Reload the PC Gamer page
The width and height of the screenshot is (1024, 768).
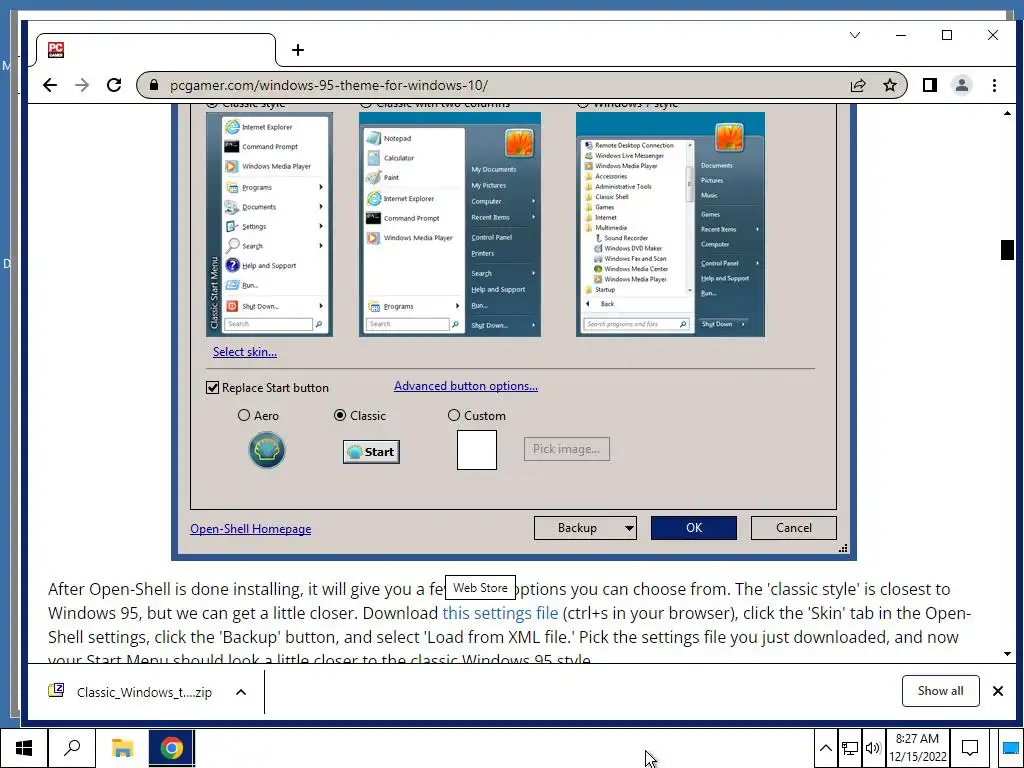[114, 85]
